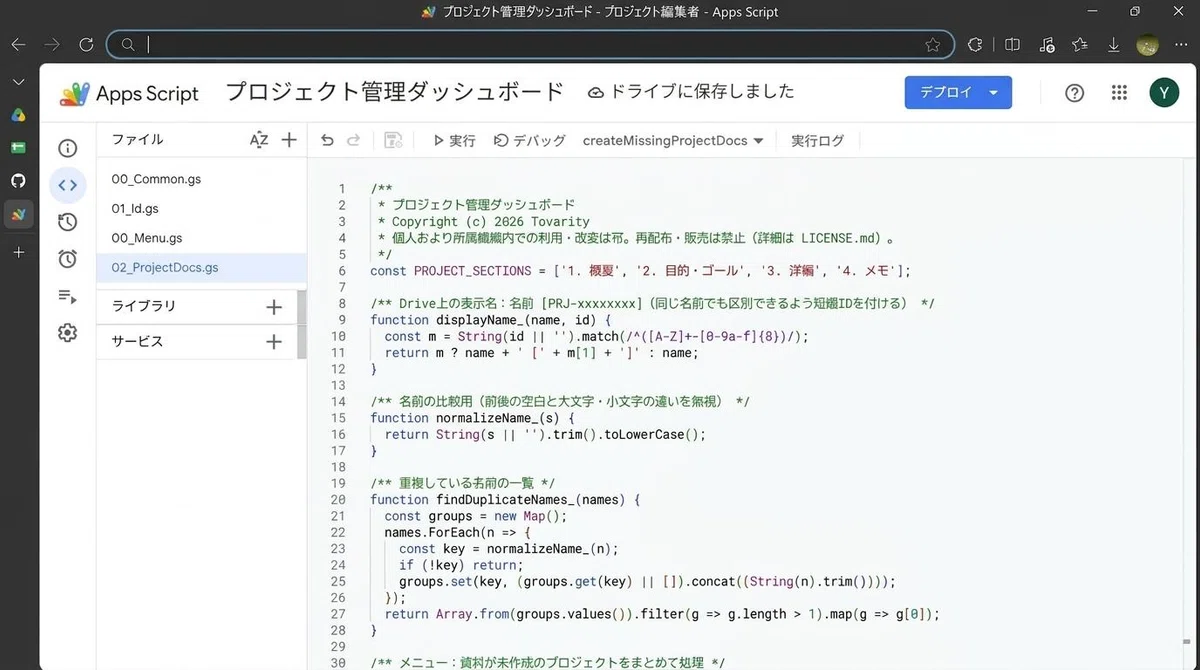Image resolution: width=1200 pixels, height=670 pixels.
Task: Open the Executions list icon
Action: pyautogui.click(x=67, y=296)
